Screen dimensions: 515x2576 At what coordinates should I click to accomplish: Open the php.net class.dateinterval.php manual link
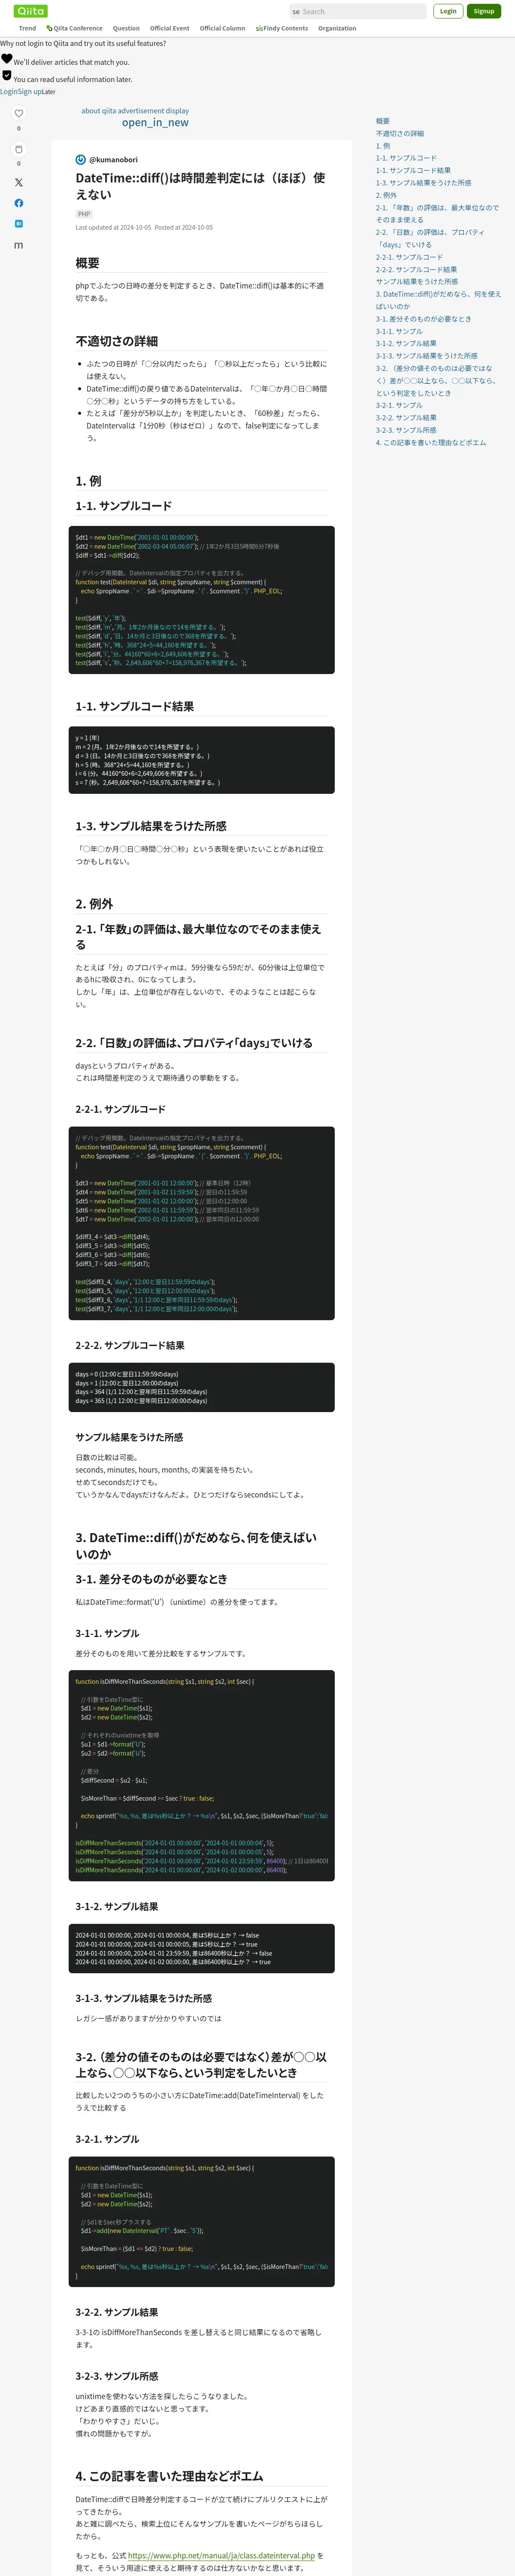(221, 2555)
